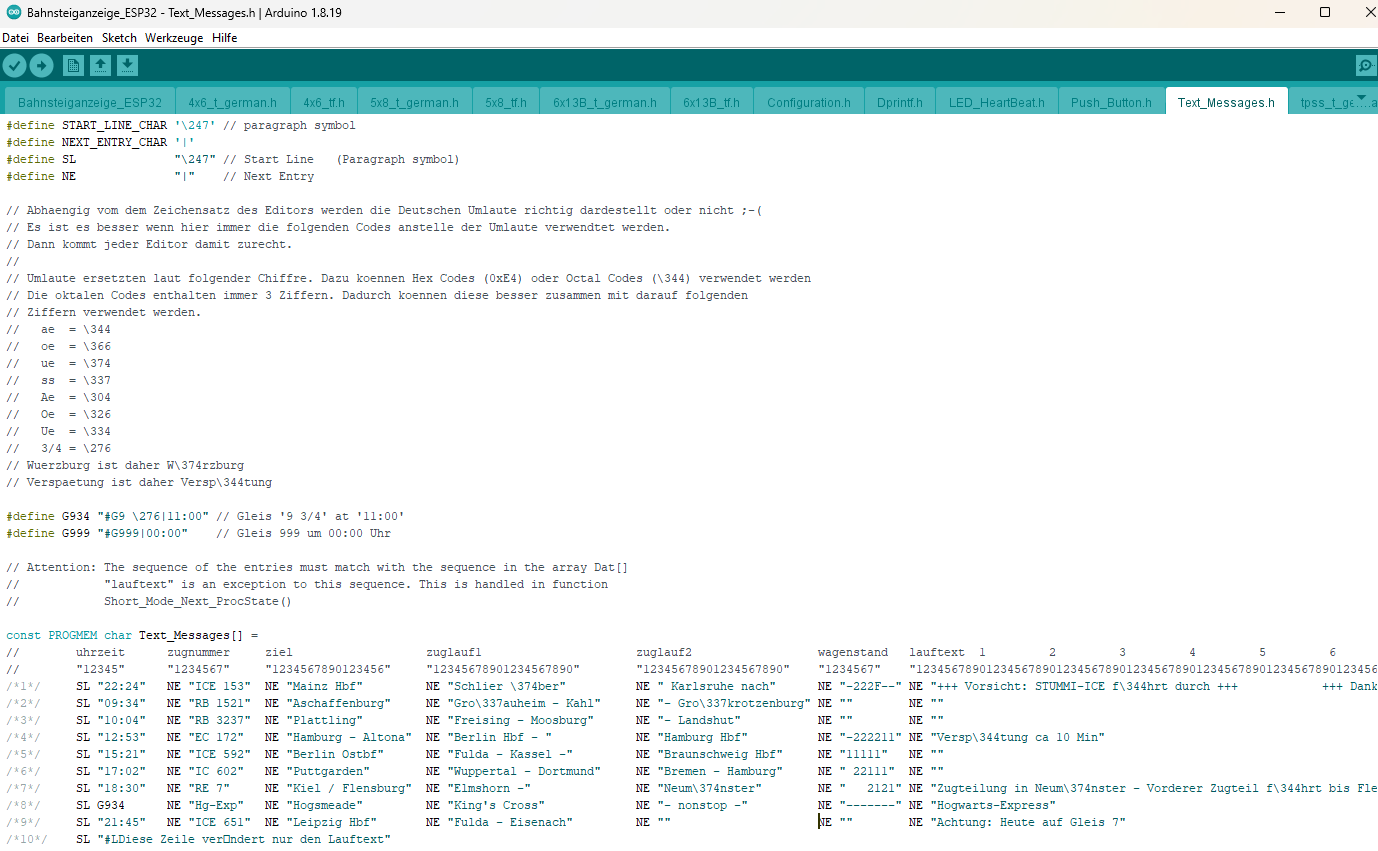Open the Werkzeuge menu
The height and width of the screenshot is (851, 1378).
pos(174,38)
